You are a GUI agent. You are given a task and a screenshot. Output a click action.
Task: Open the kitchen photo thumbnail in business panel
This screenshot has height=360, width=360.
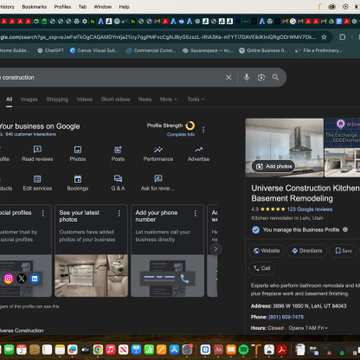(x=285, y=148)
